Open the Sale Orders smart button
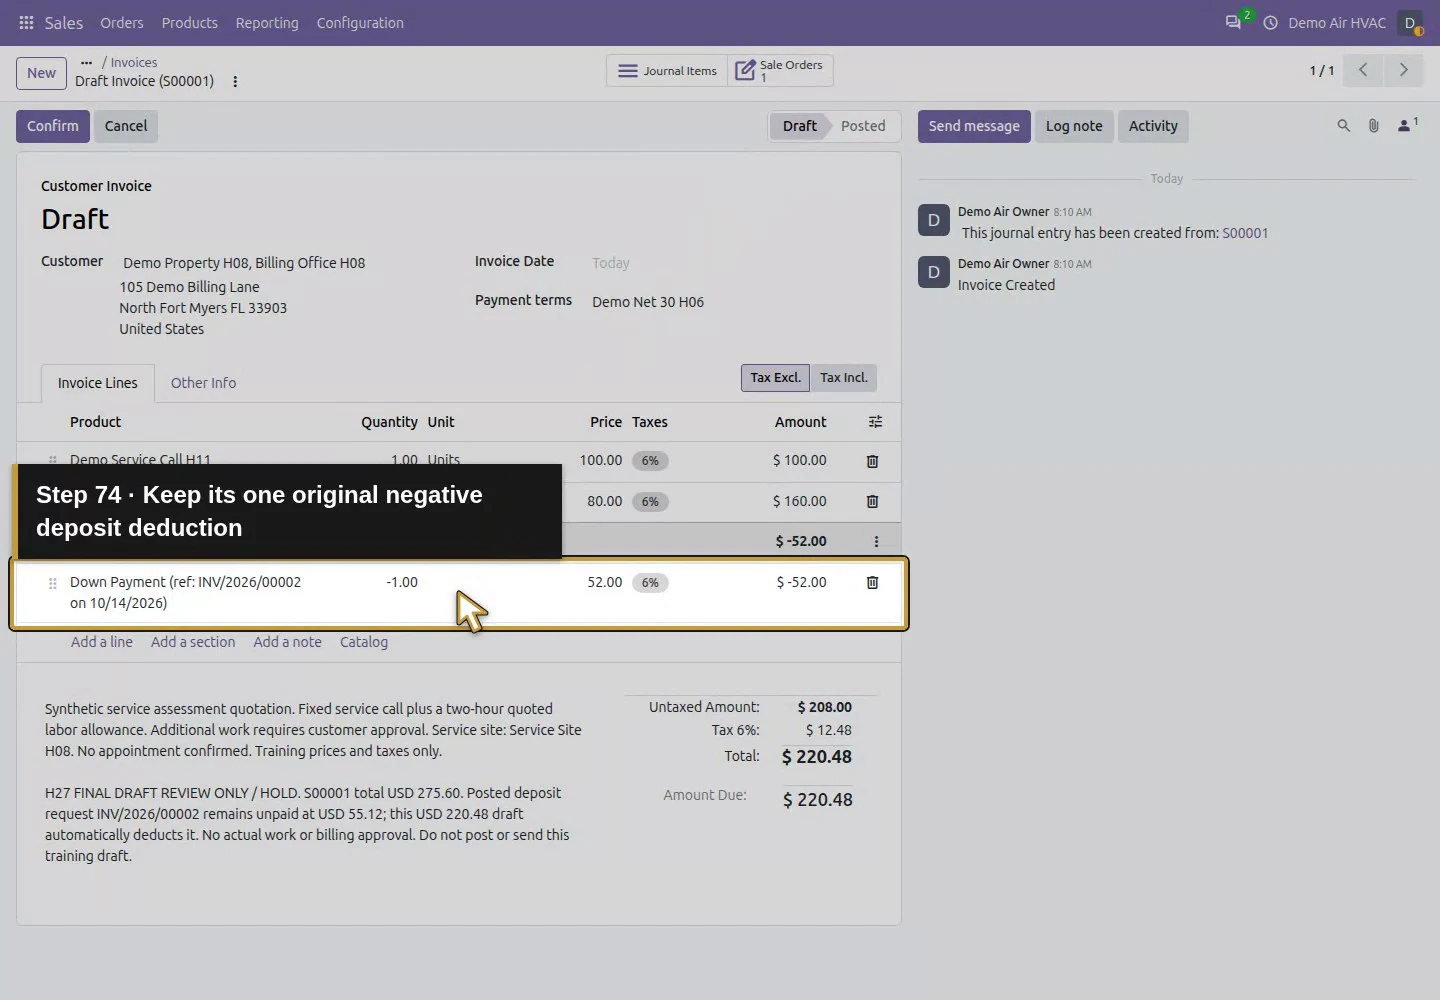 pyautogui.click(x=780, y=71)
